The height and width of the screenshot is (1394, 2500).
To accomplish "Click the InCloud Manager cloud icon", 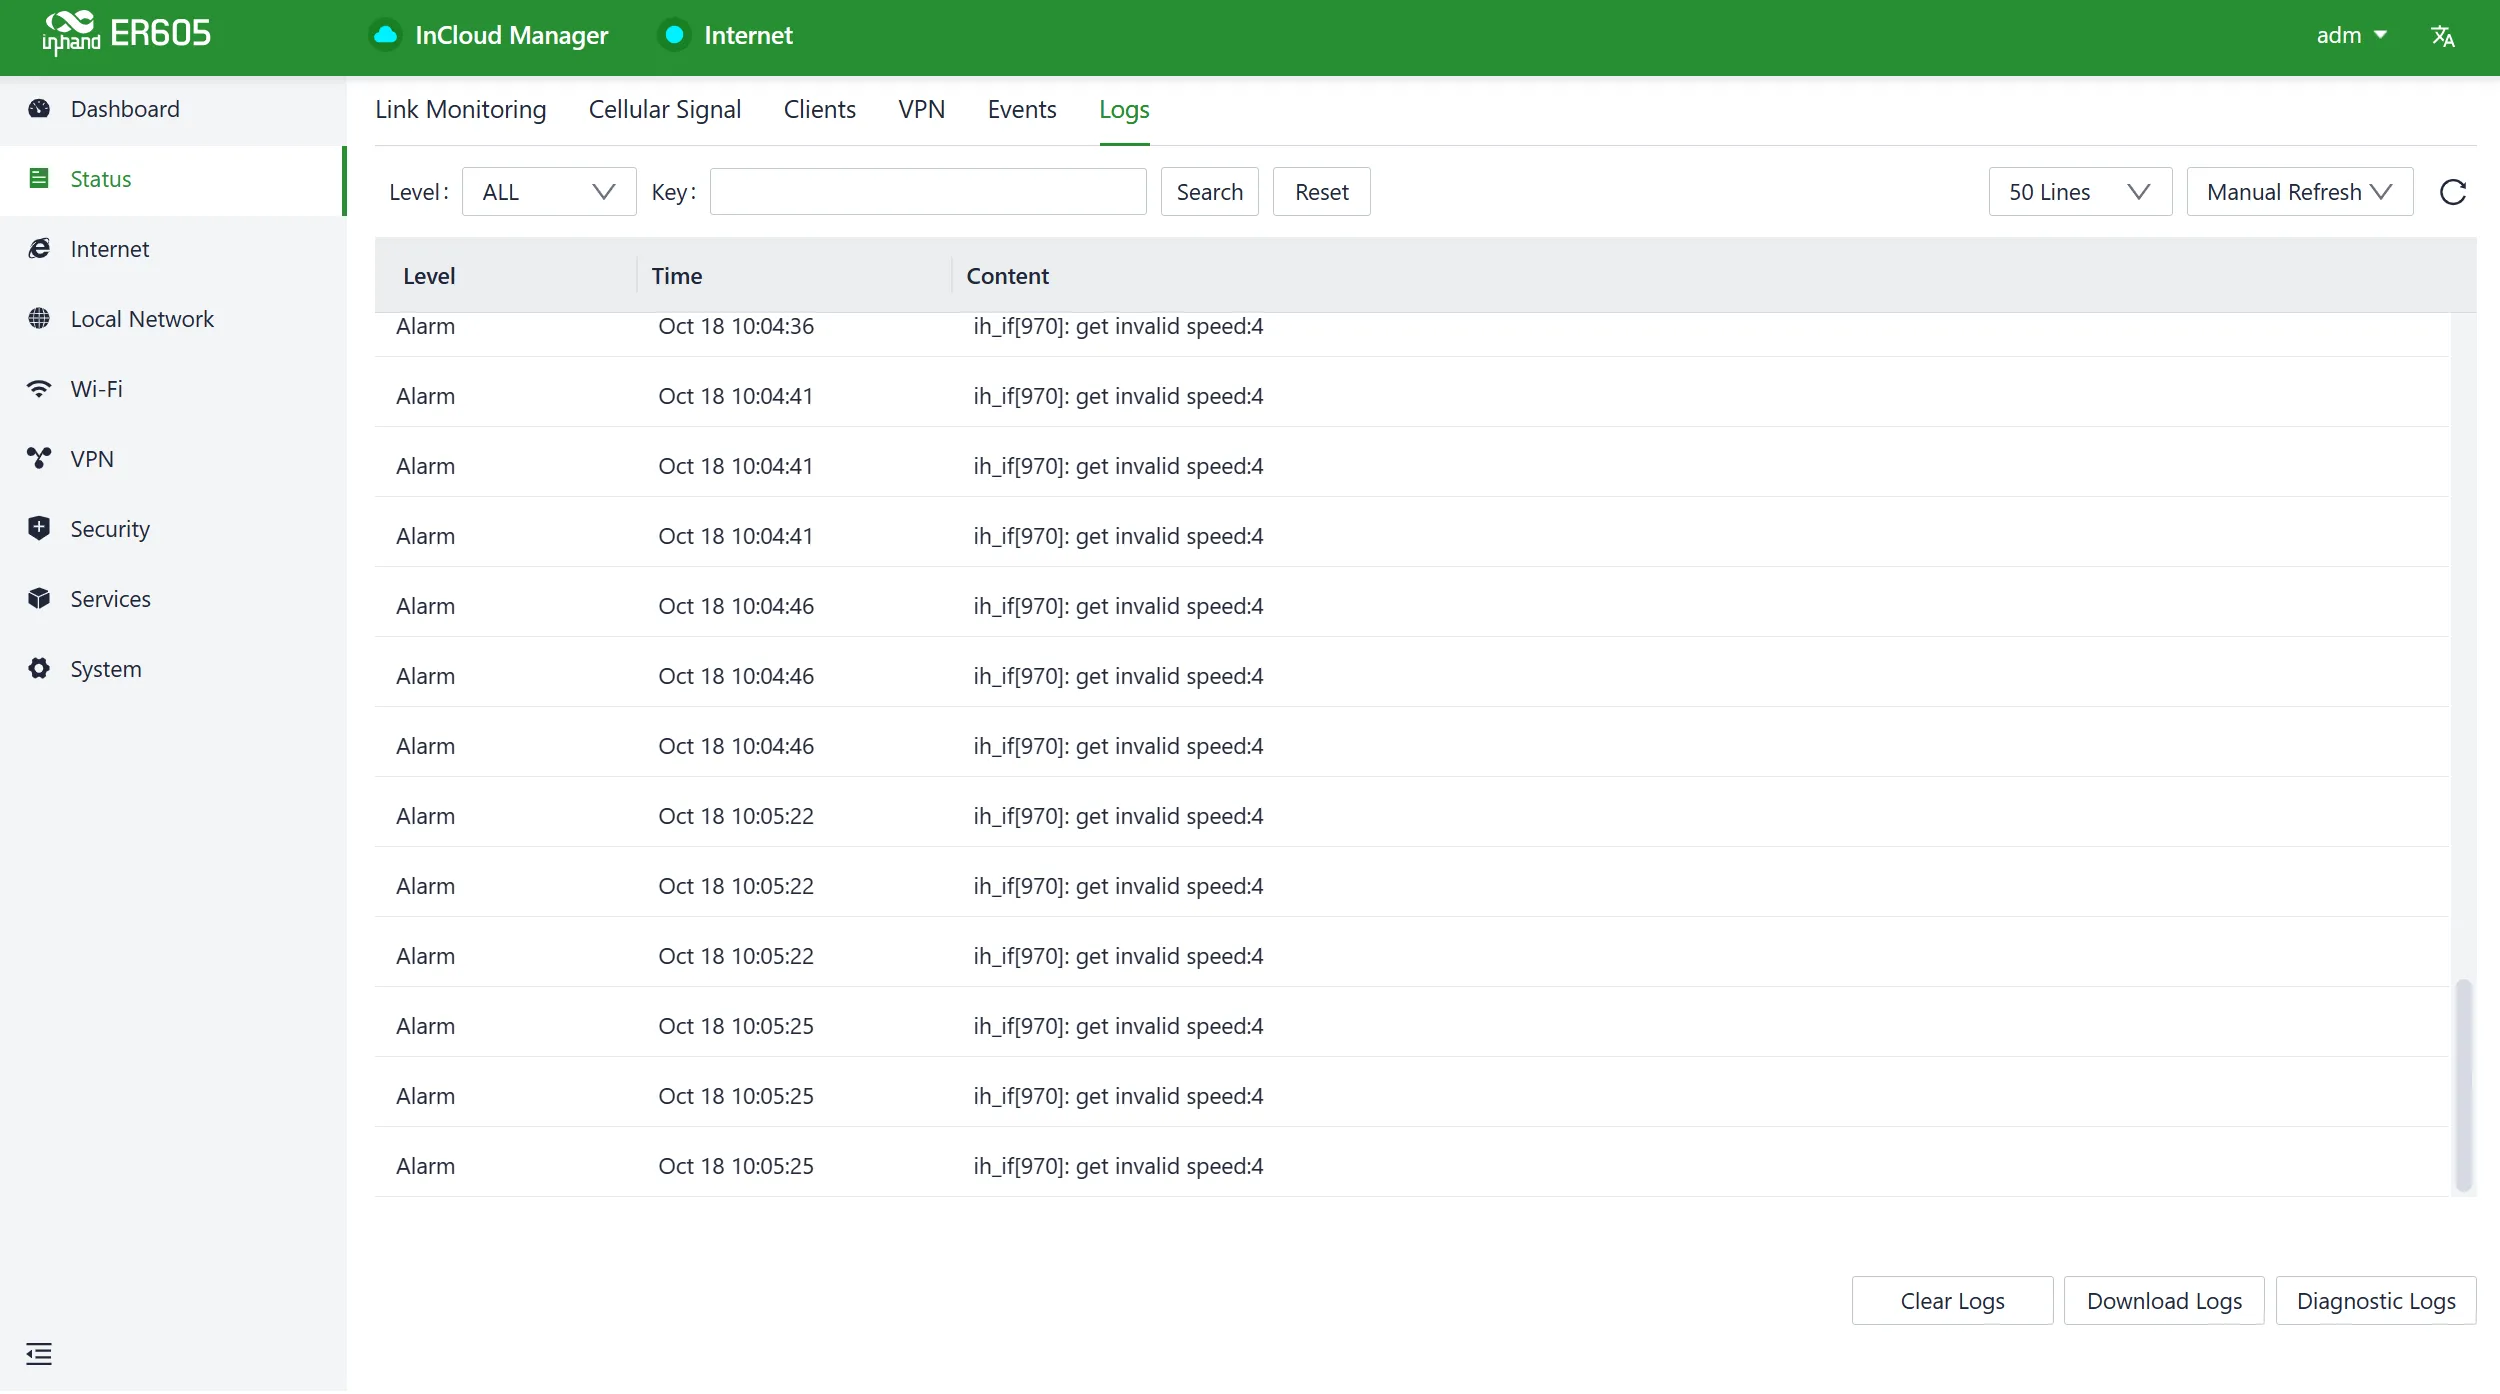I will (x=385, y=36).
